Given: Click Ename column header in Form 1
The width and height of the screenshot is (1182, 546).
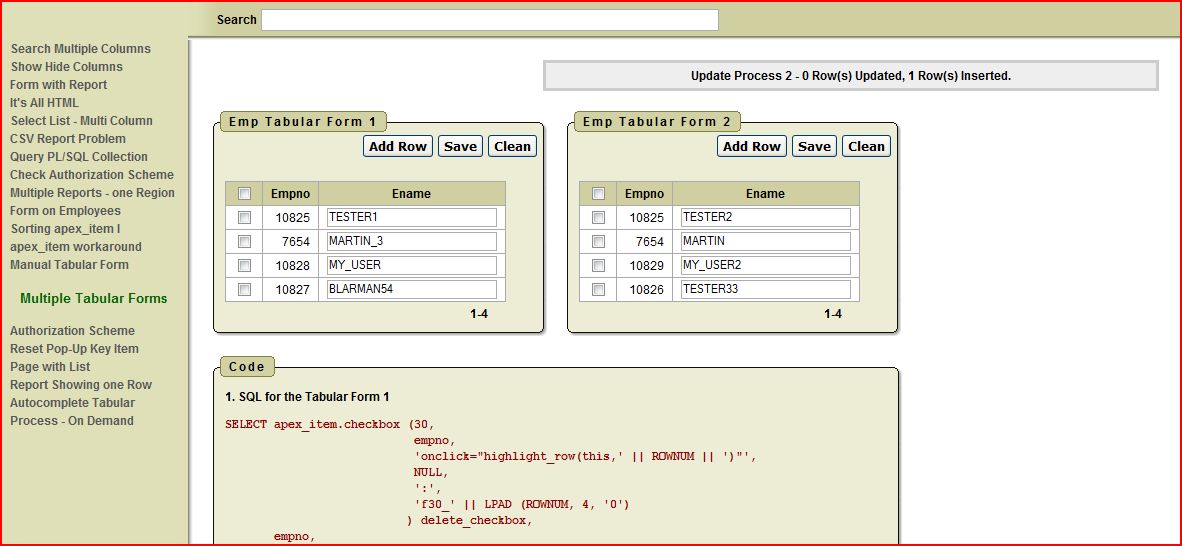Looking at the screenshot, I should click(x=412, y=194).
